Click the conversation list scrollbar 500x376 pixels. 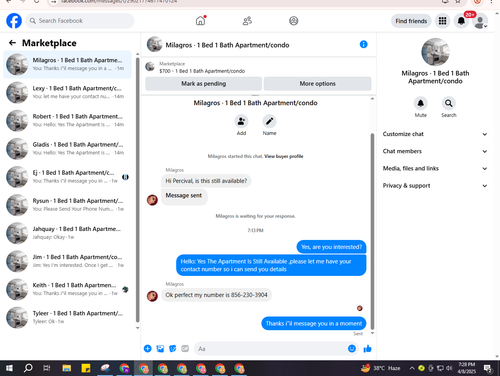pos(137,190)
